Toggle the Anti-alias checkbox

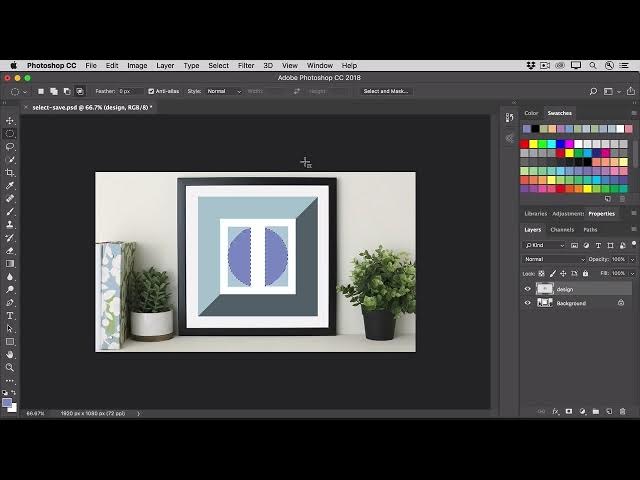[x=151, y=91]
